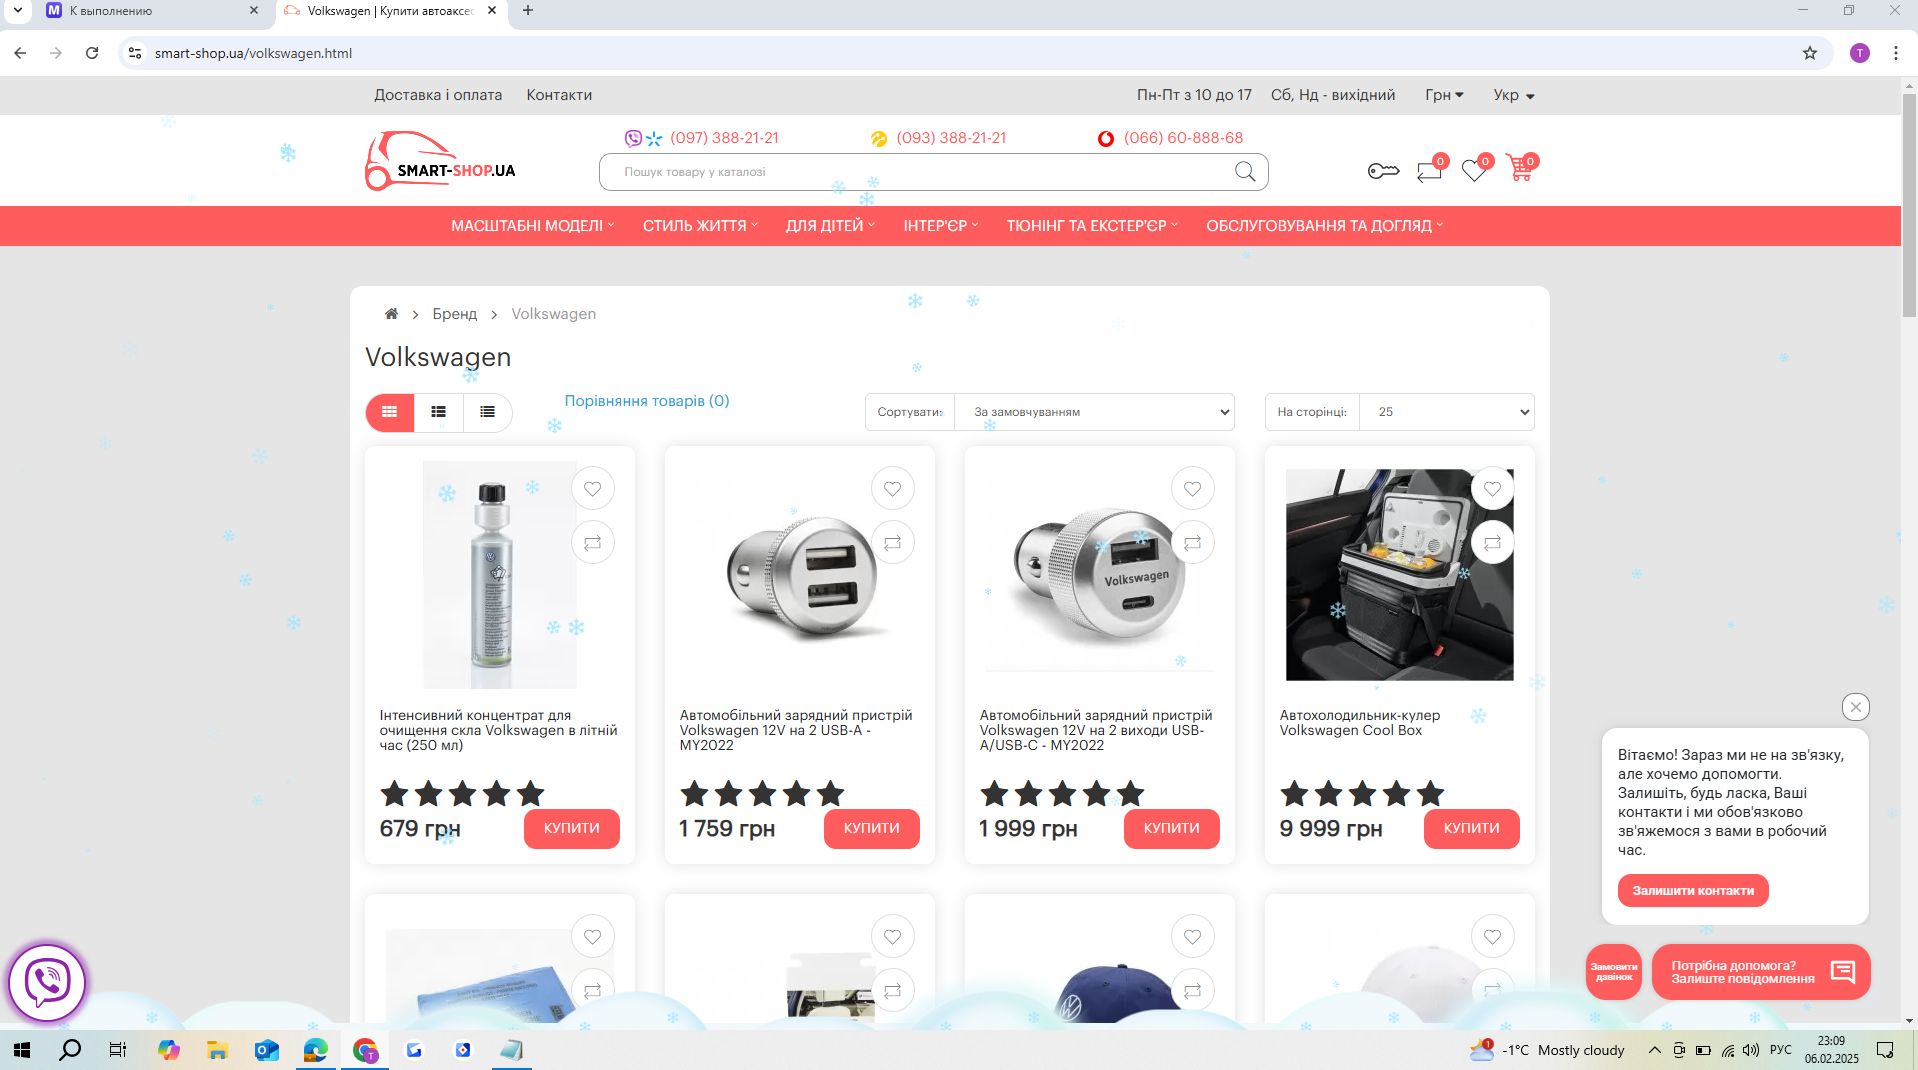The height and width of the screenshot is (1070, 1918).
Task: Switch to list view of products
Action: (x=439, y=412)
